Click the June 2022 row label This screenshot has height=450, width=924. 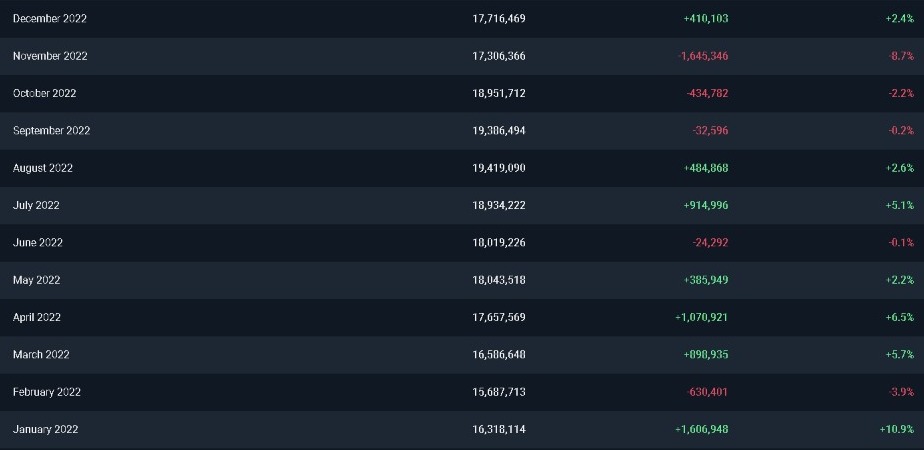coord(37,243)
